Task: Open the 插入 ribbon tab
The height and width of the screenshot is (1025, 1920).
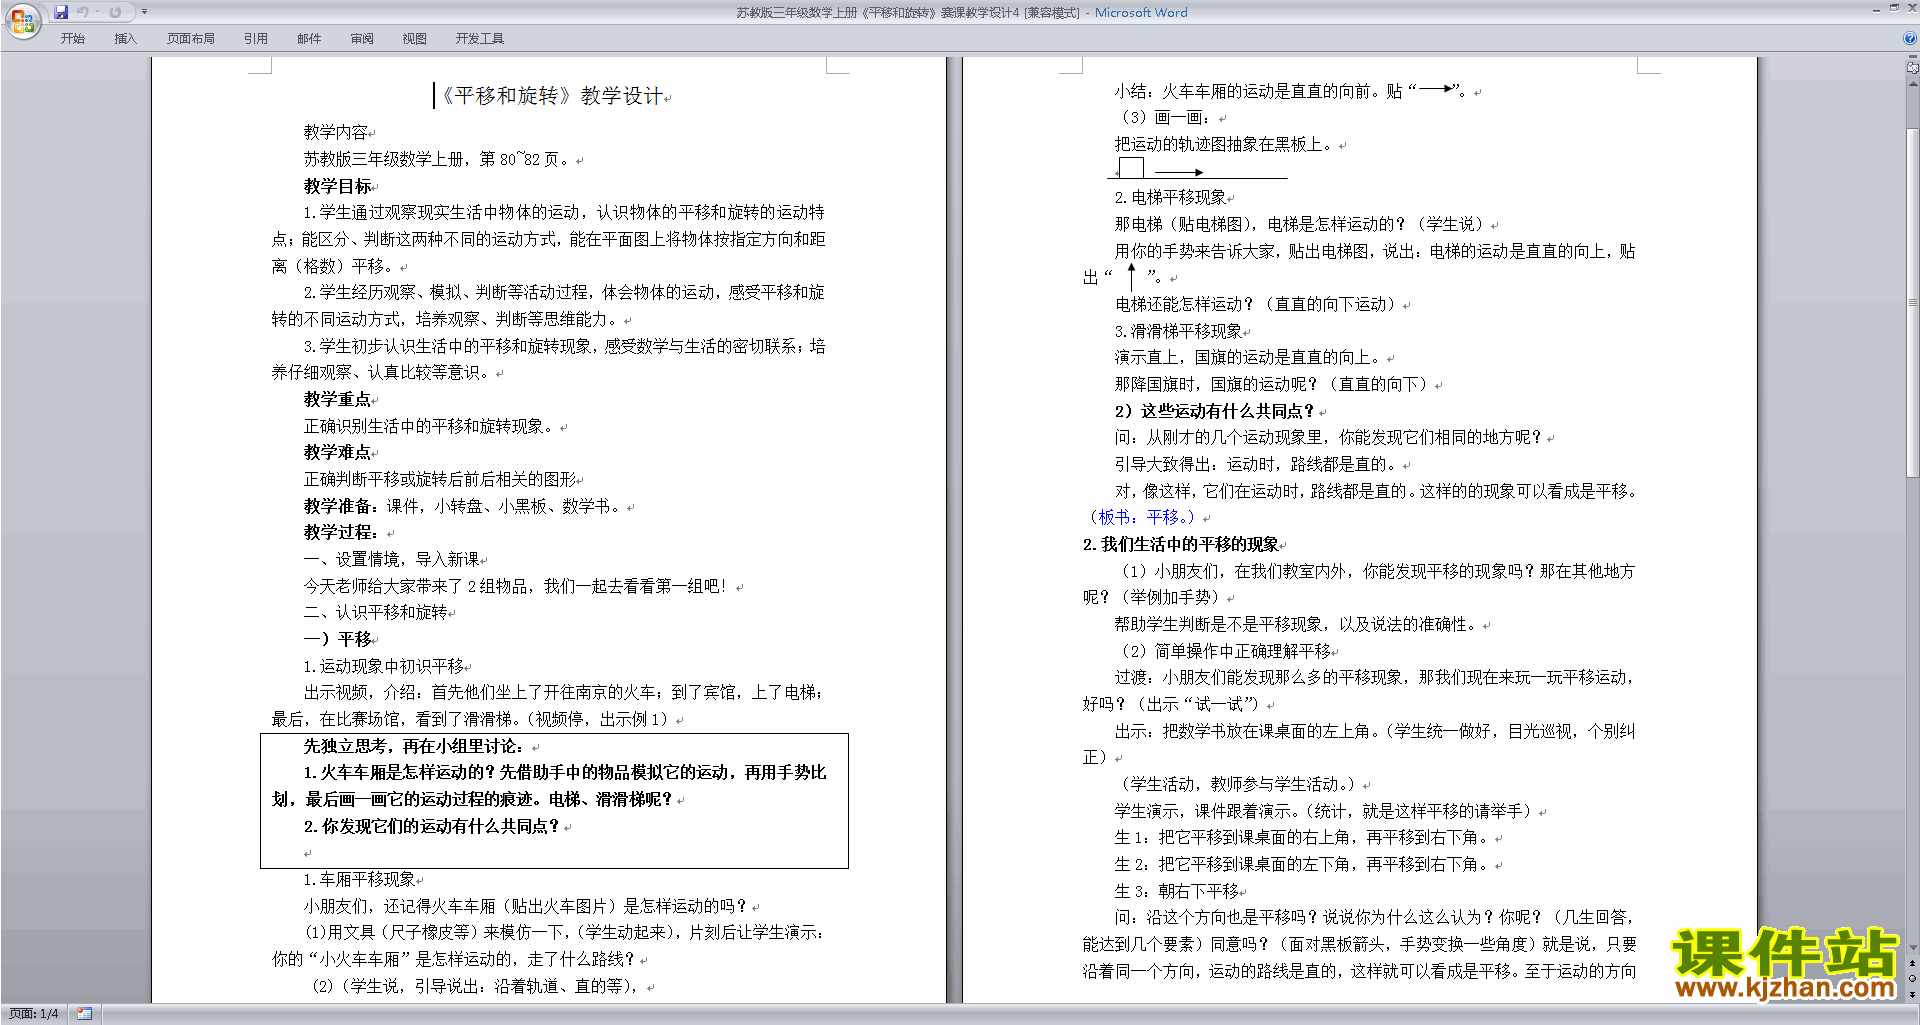Action: [x=125, y=39]
